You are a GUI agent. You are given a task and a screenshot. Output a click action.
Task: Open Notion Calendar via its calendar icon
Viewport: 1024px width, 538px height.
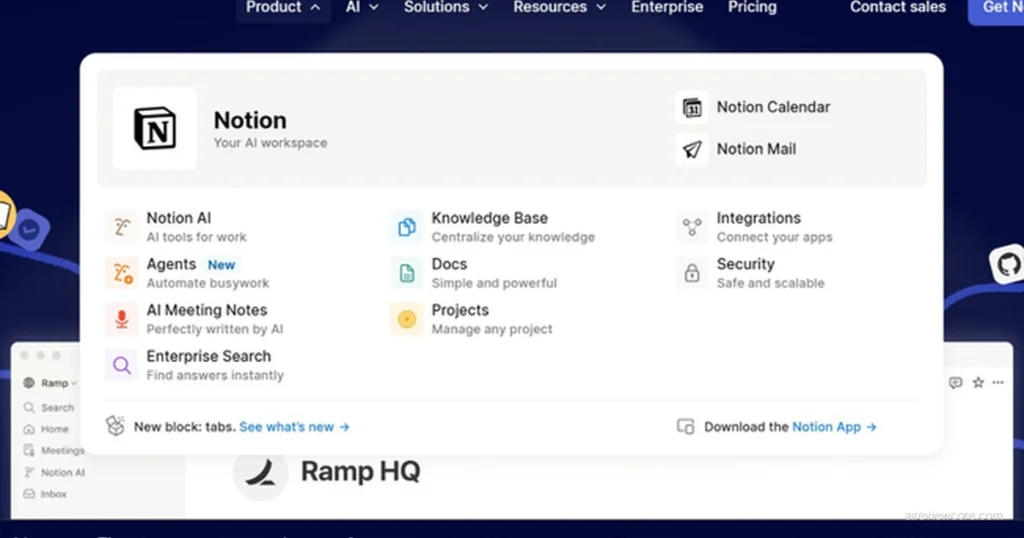[x=692, y=107]
